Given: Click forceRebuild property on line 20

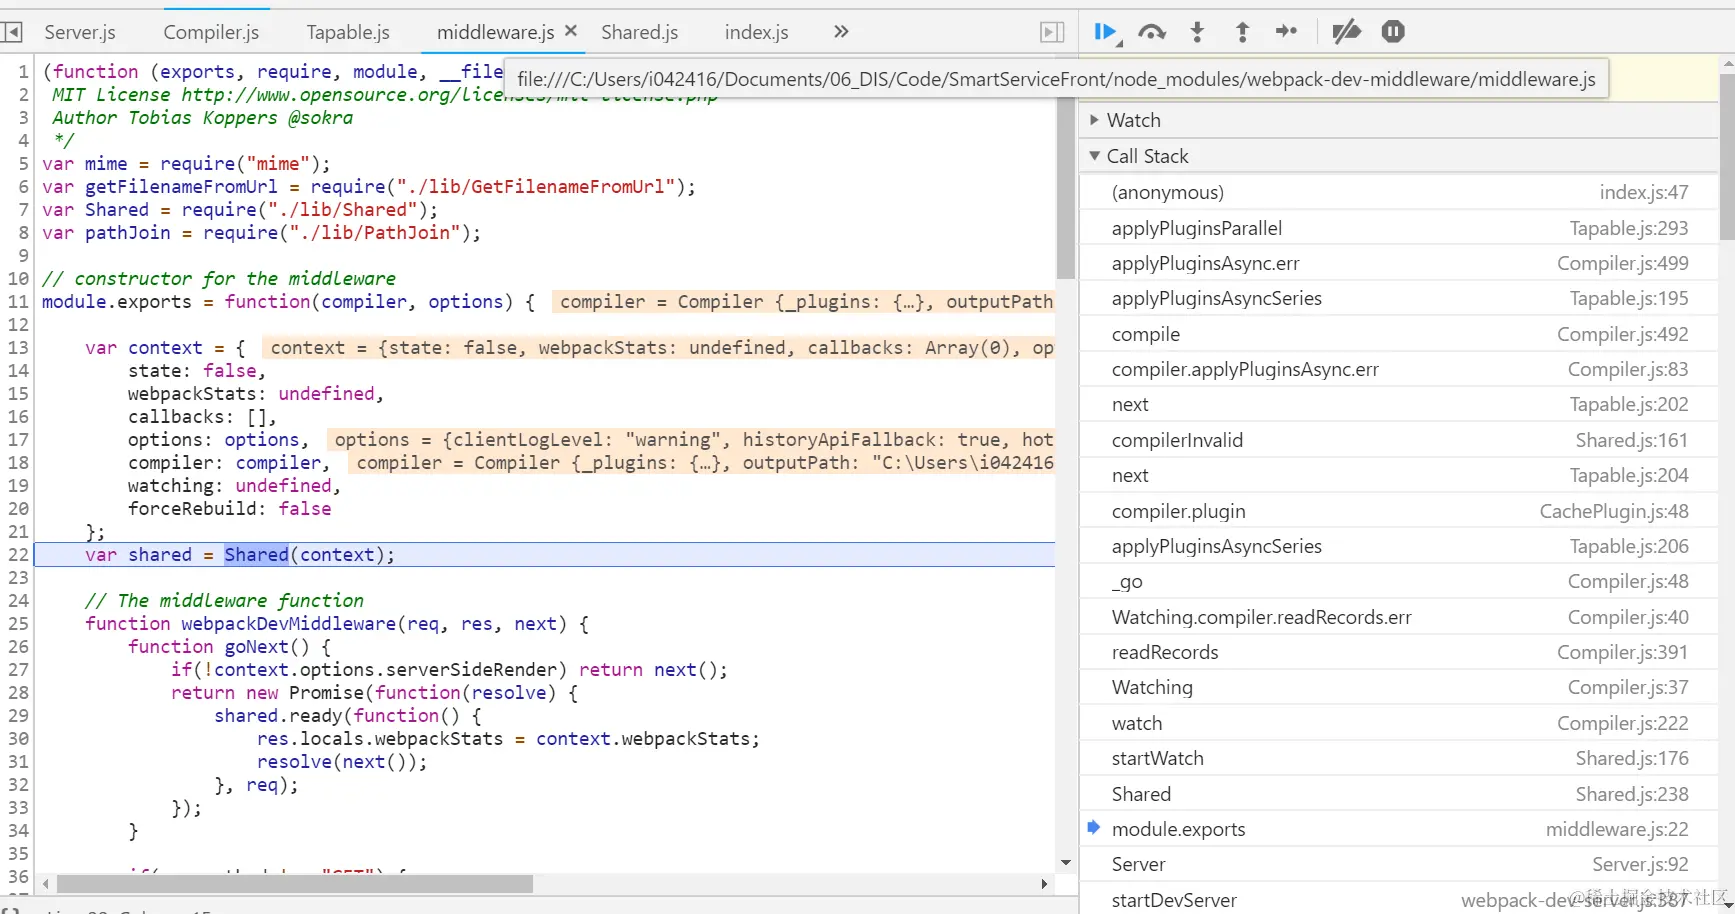Looking at the screenshot, I should pyautogui.click(x=192, y=509).
